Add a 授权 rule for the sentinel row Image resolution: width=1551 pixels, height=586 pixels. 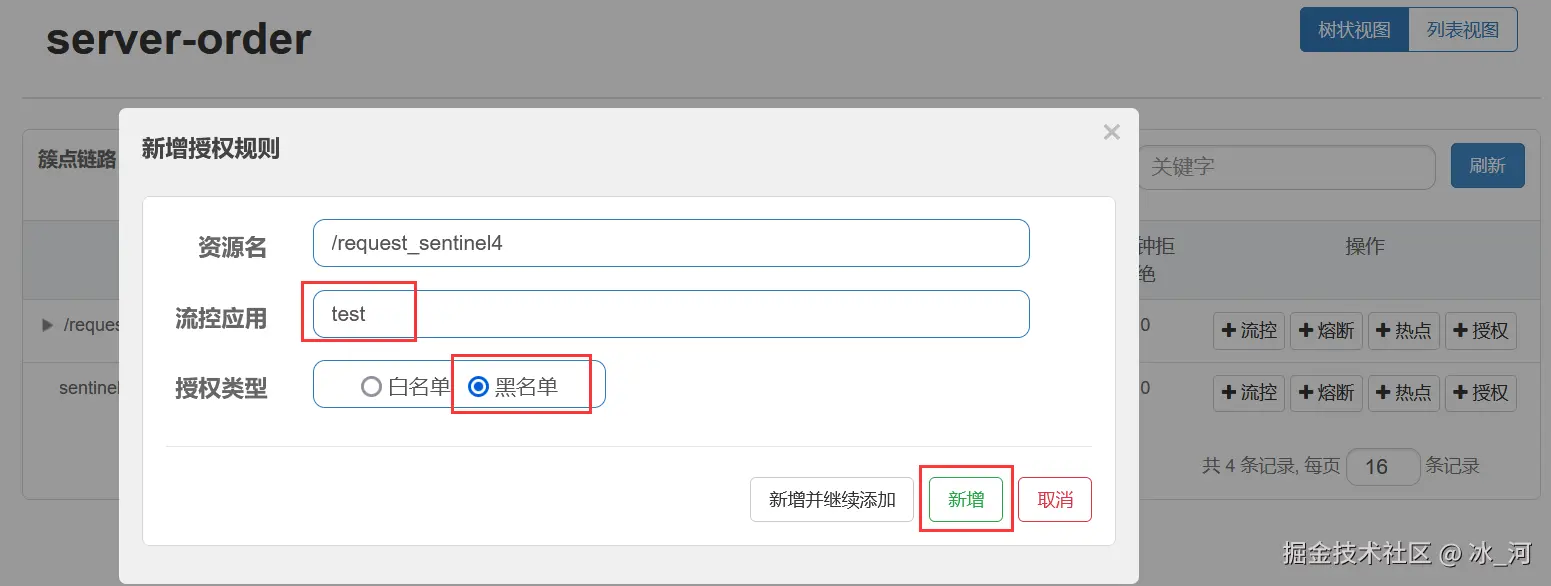pyautogui.click(x=1480, y=393)
